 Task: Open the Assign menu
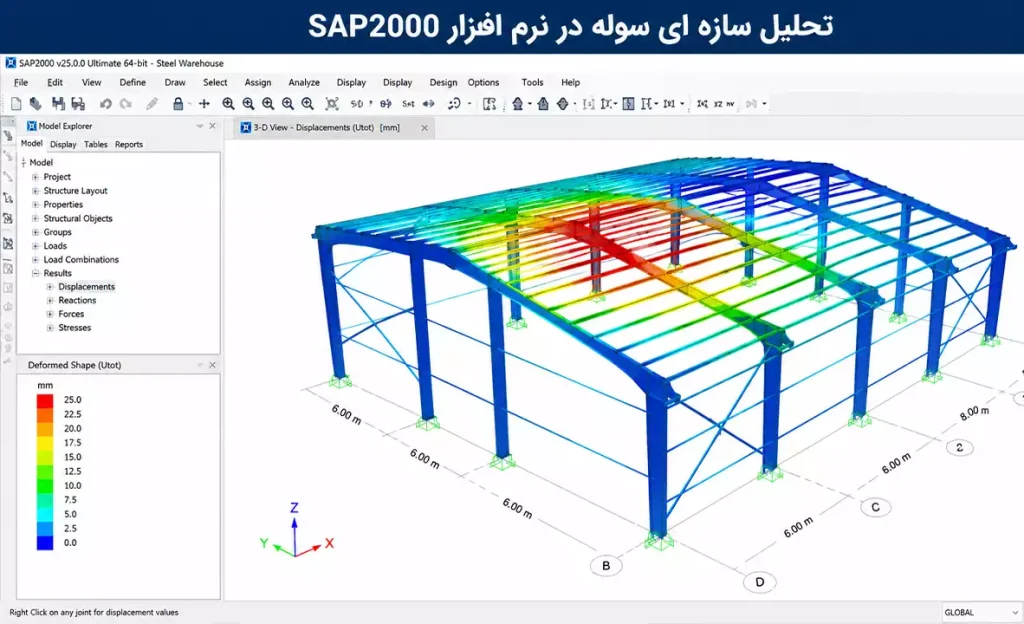[x=258, y=82]
